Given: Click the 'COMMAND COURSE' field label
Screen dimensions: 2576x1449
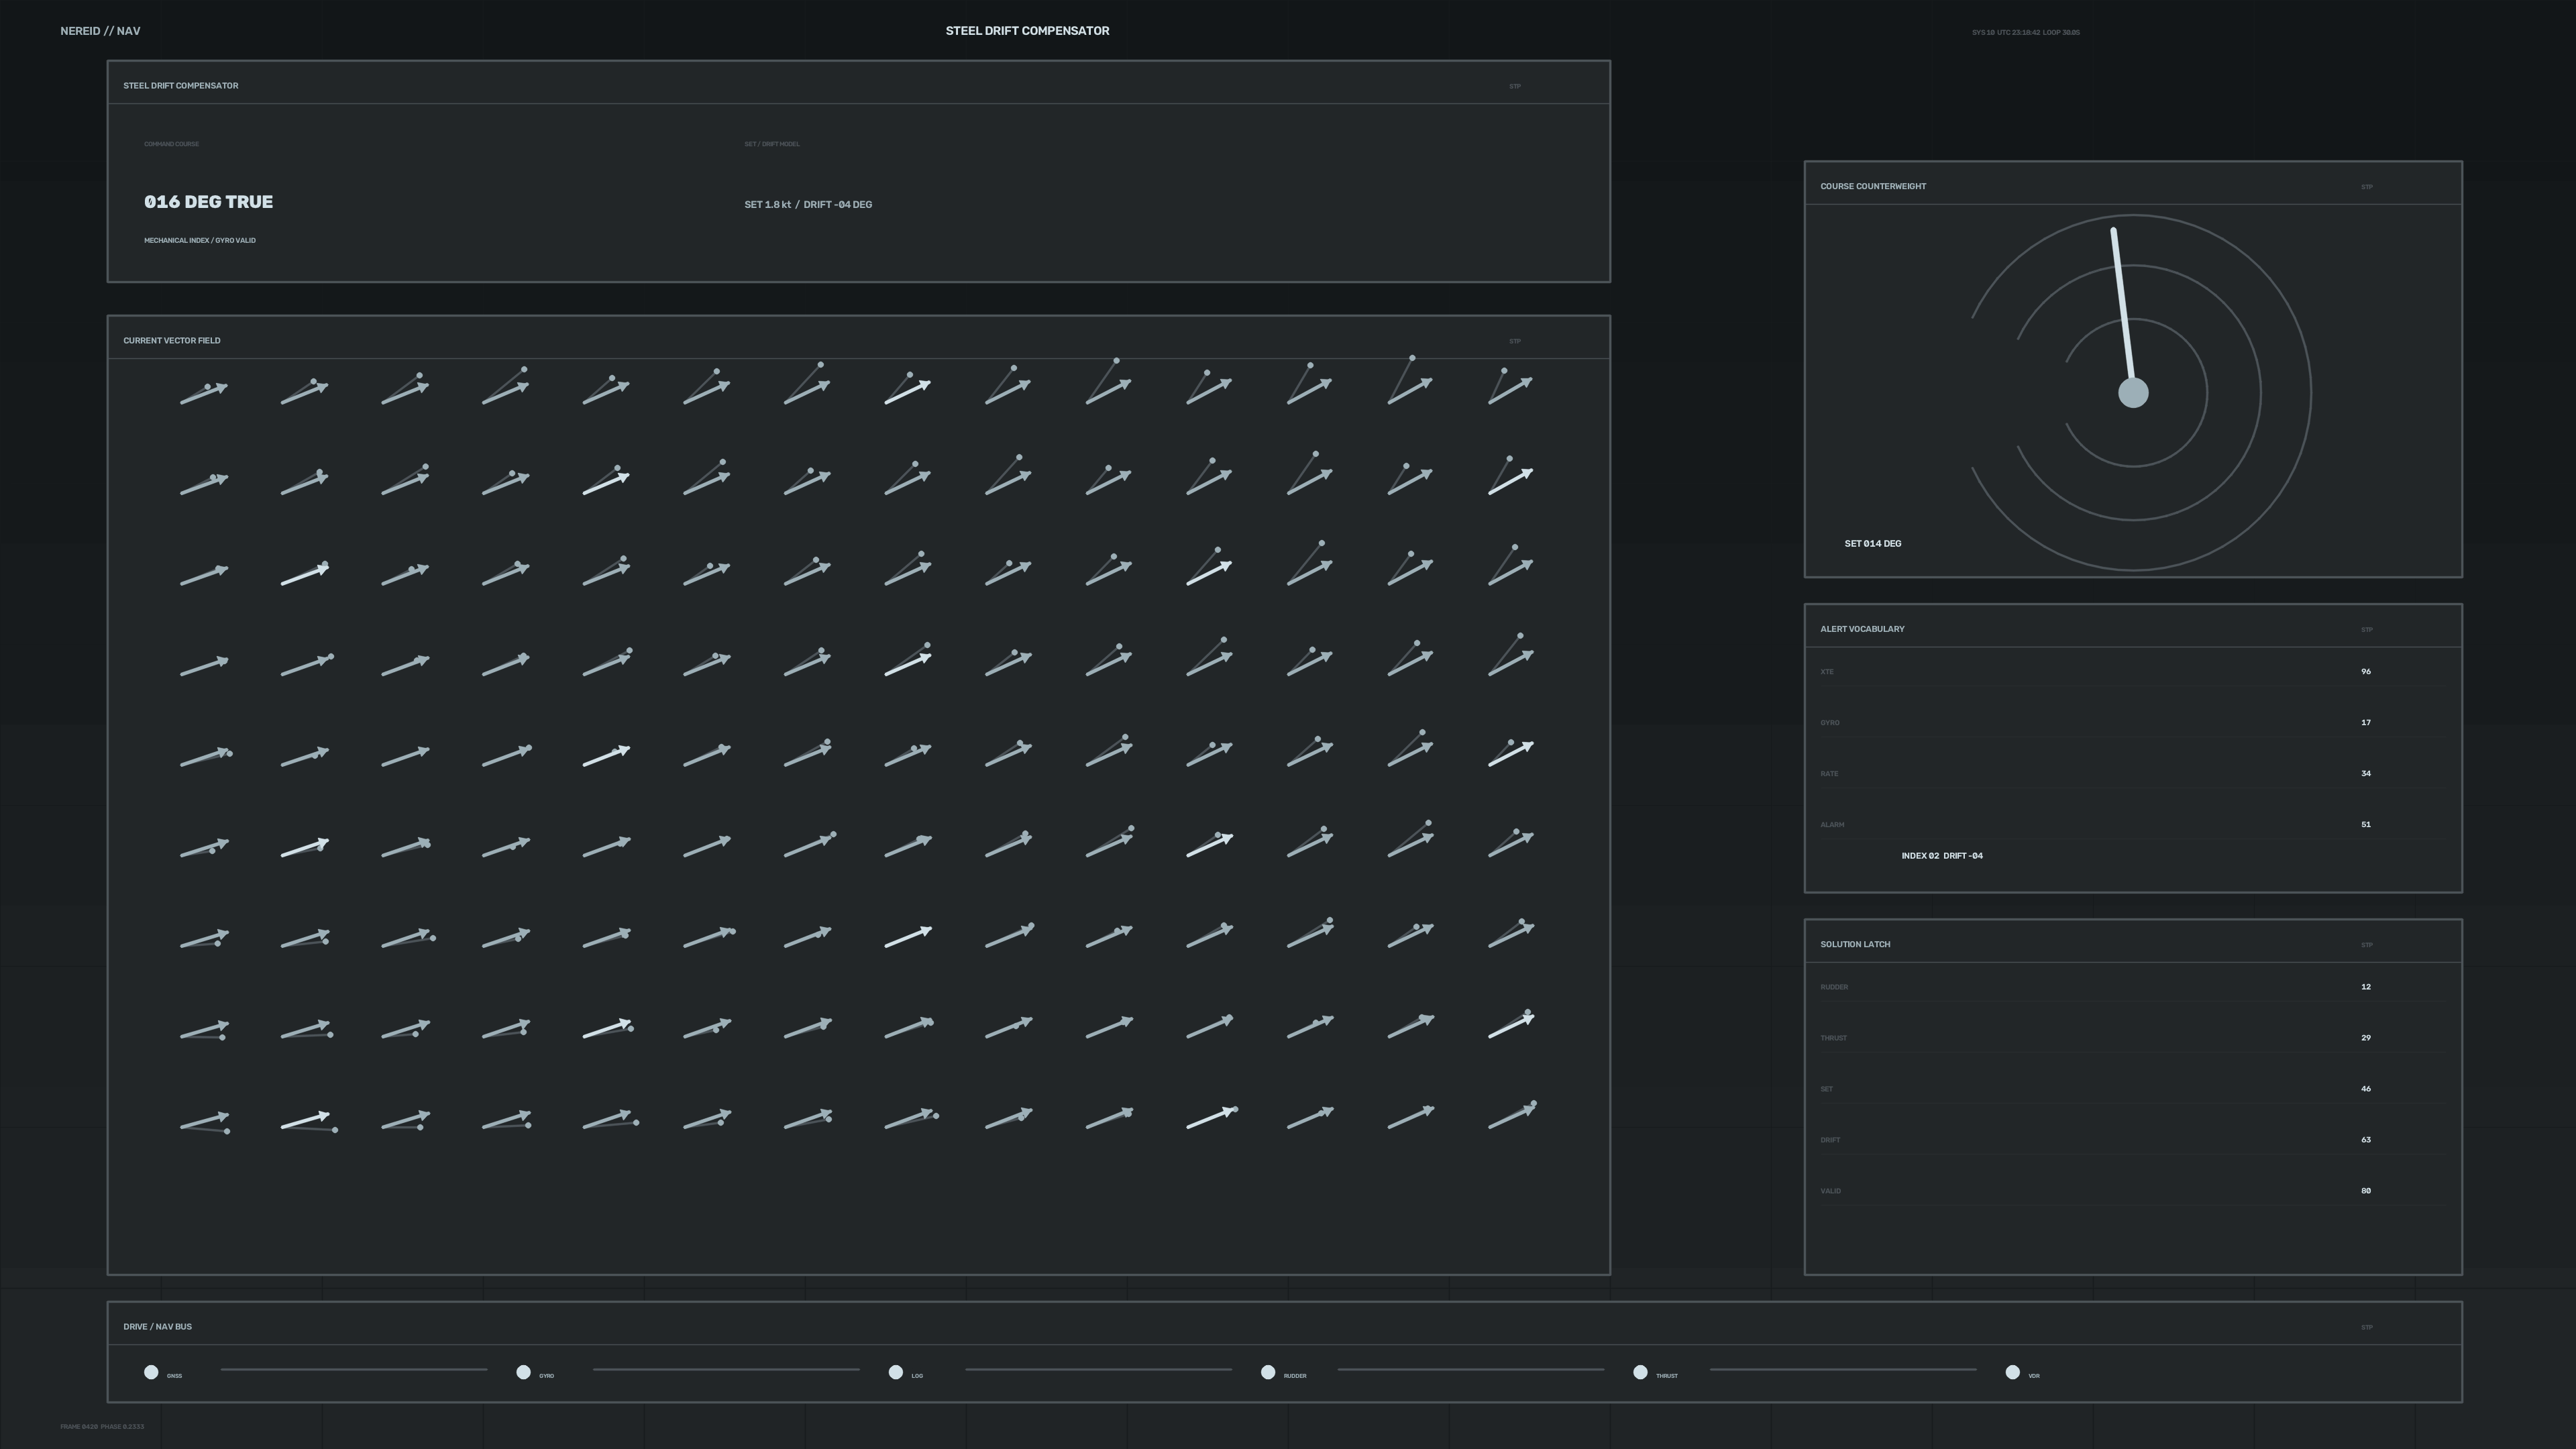Looking at the screenshot, I should pos(171,144).
